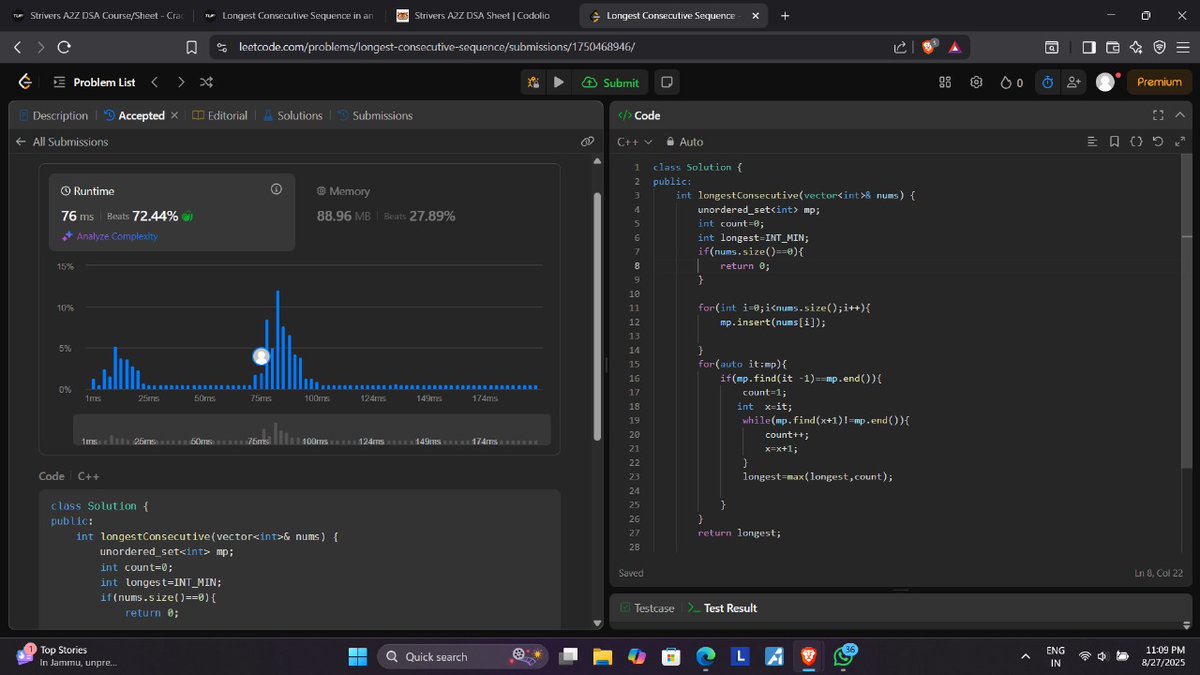Open LeetCode settings gear
Viewport: 1200px width, 675px height.
pos(976,82)
